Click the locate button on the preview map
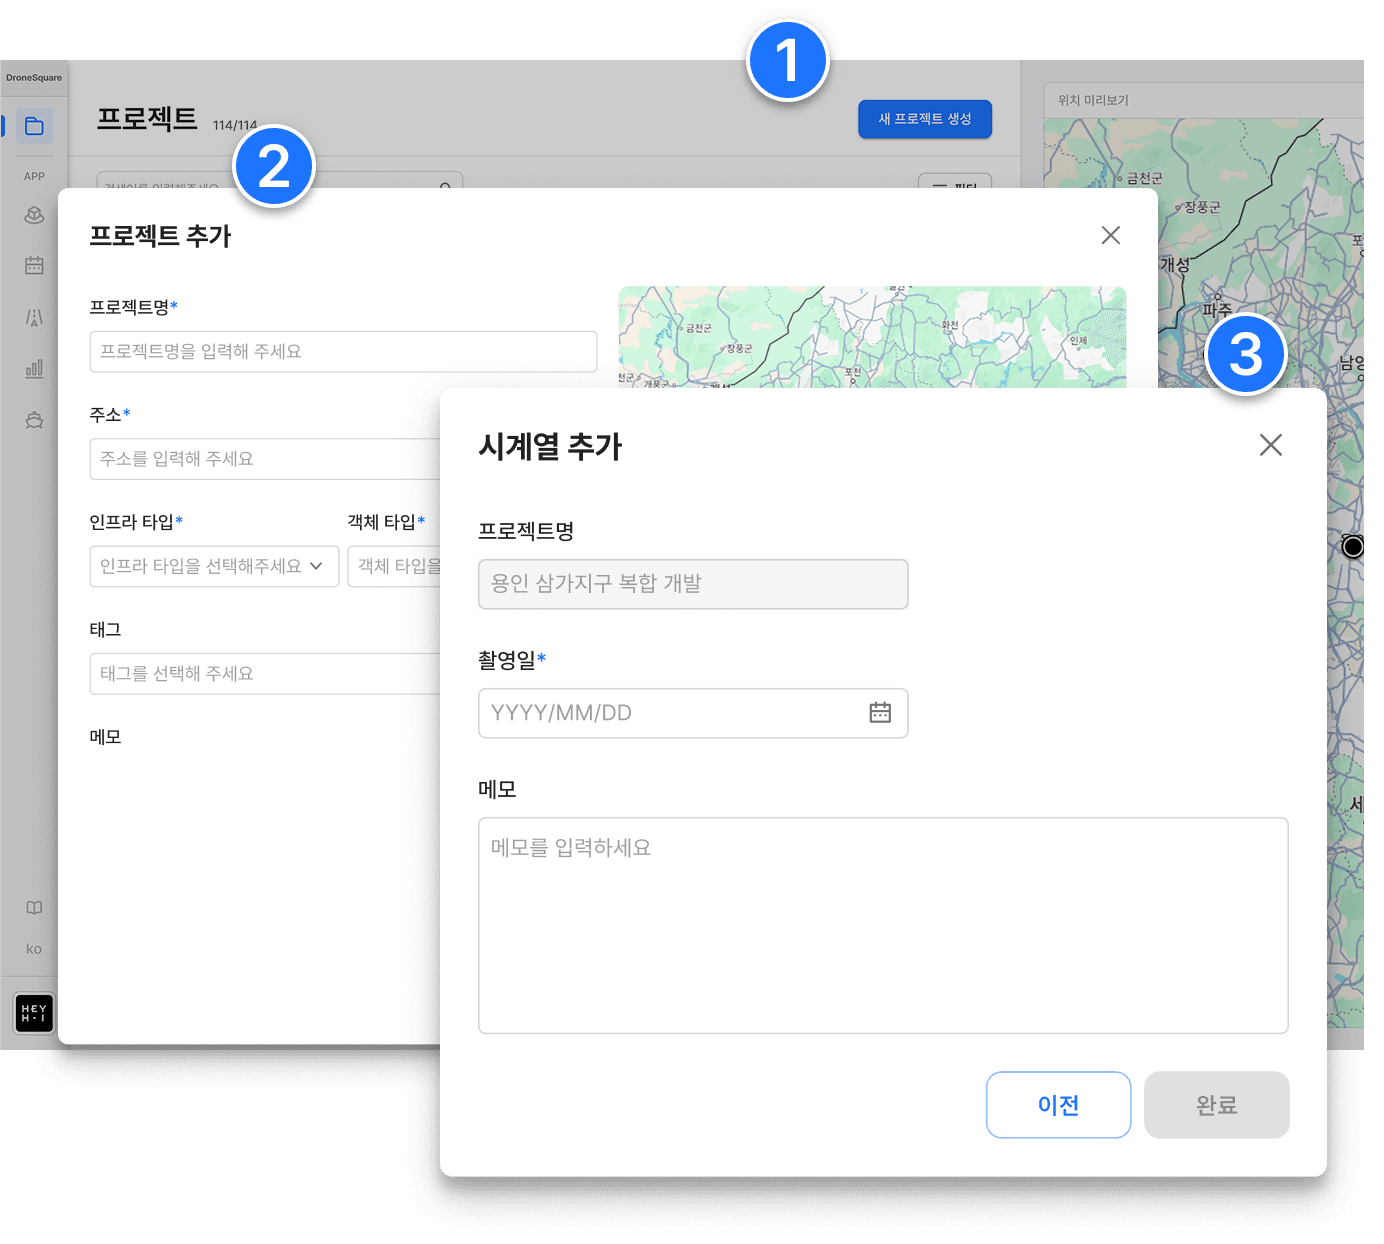Screen dimensions: 1384x1244 coord(1353,546)
